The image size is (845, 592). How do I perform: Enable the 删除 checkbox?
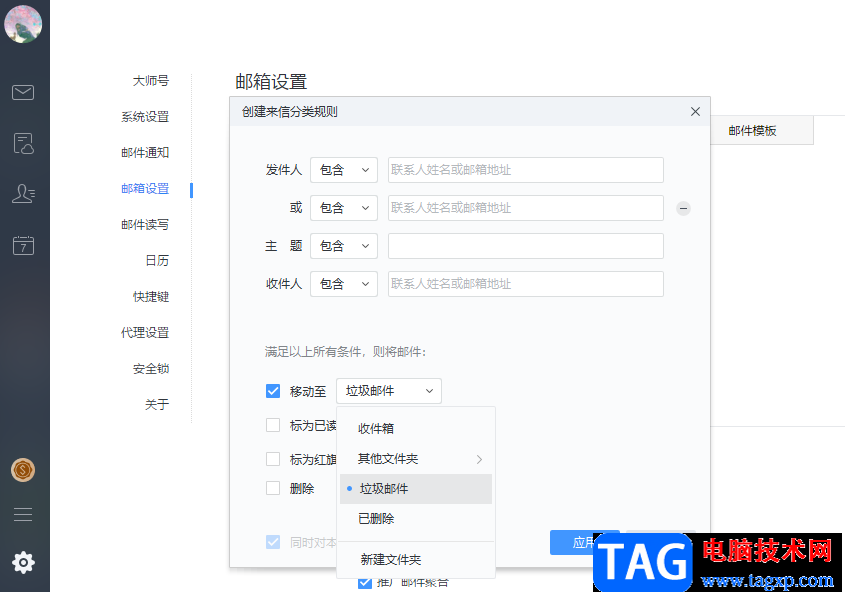pos(273,489)
